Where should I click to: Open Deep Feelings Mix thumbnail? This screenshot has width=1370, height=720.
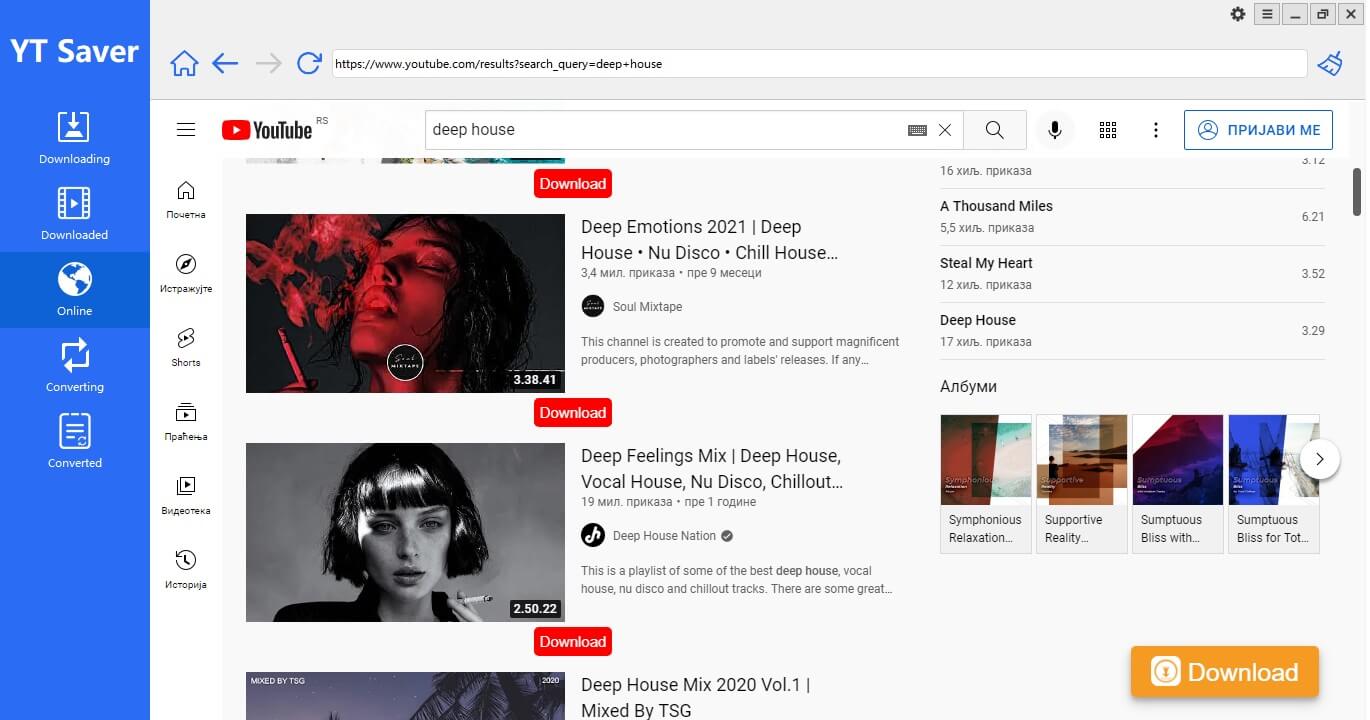405,532
